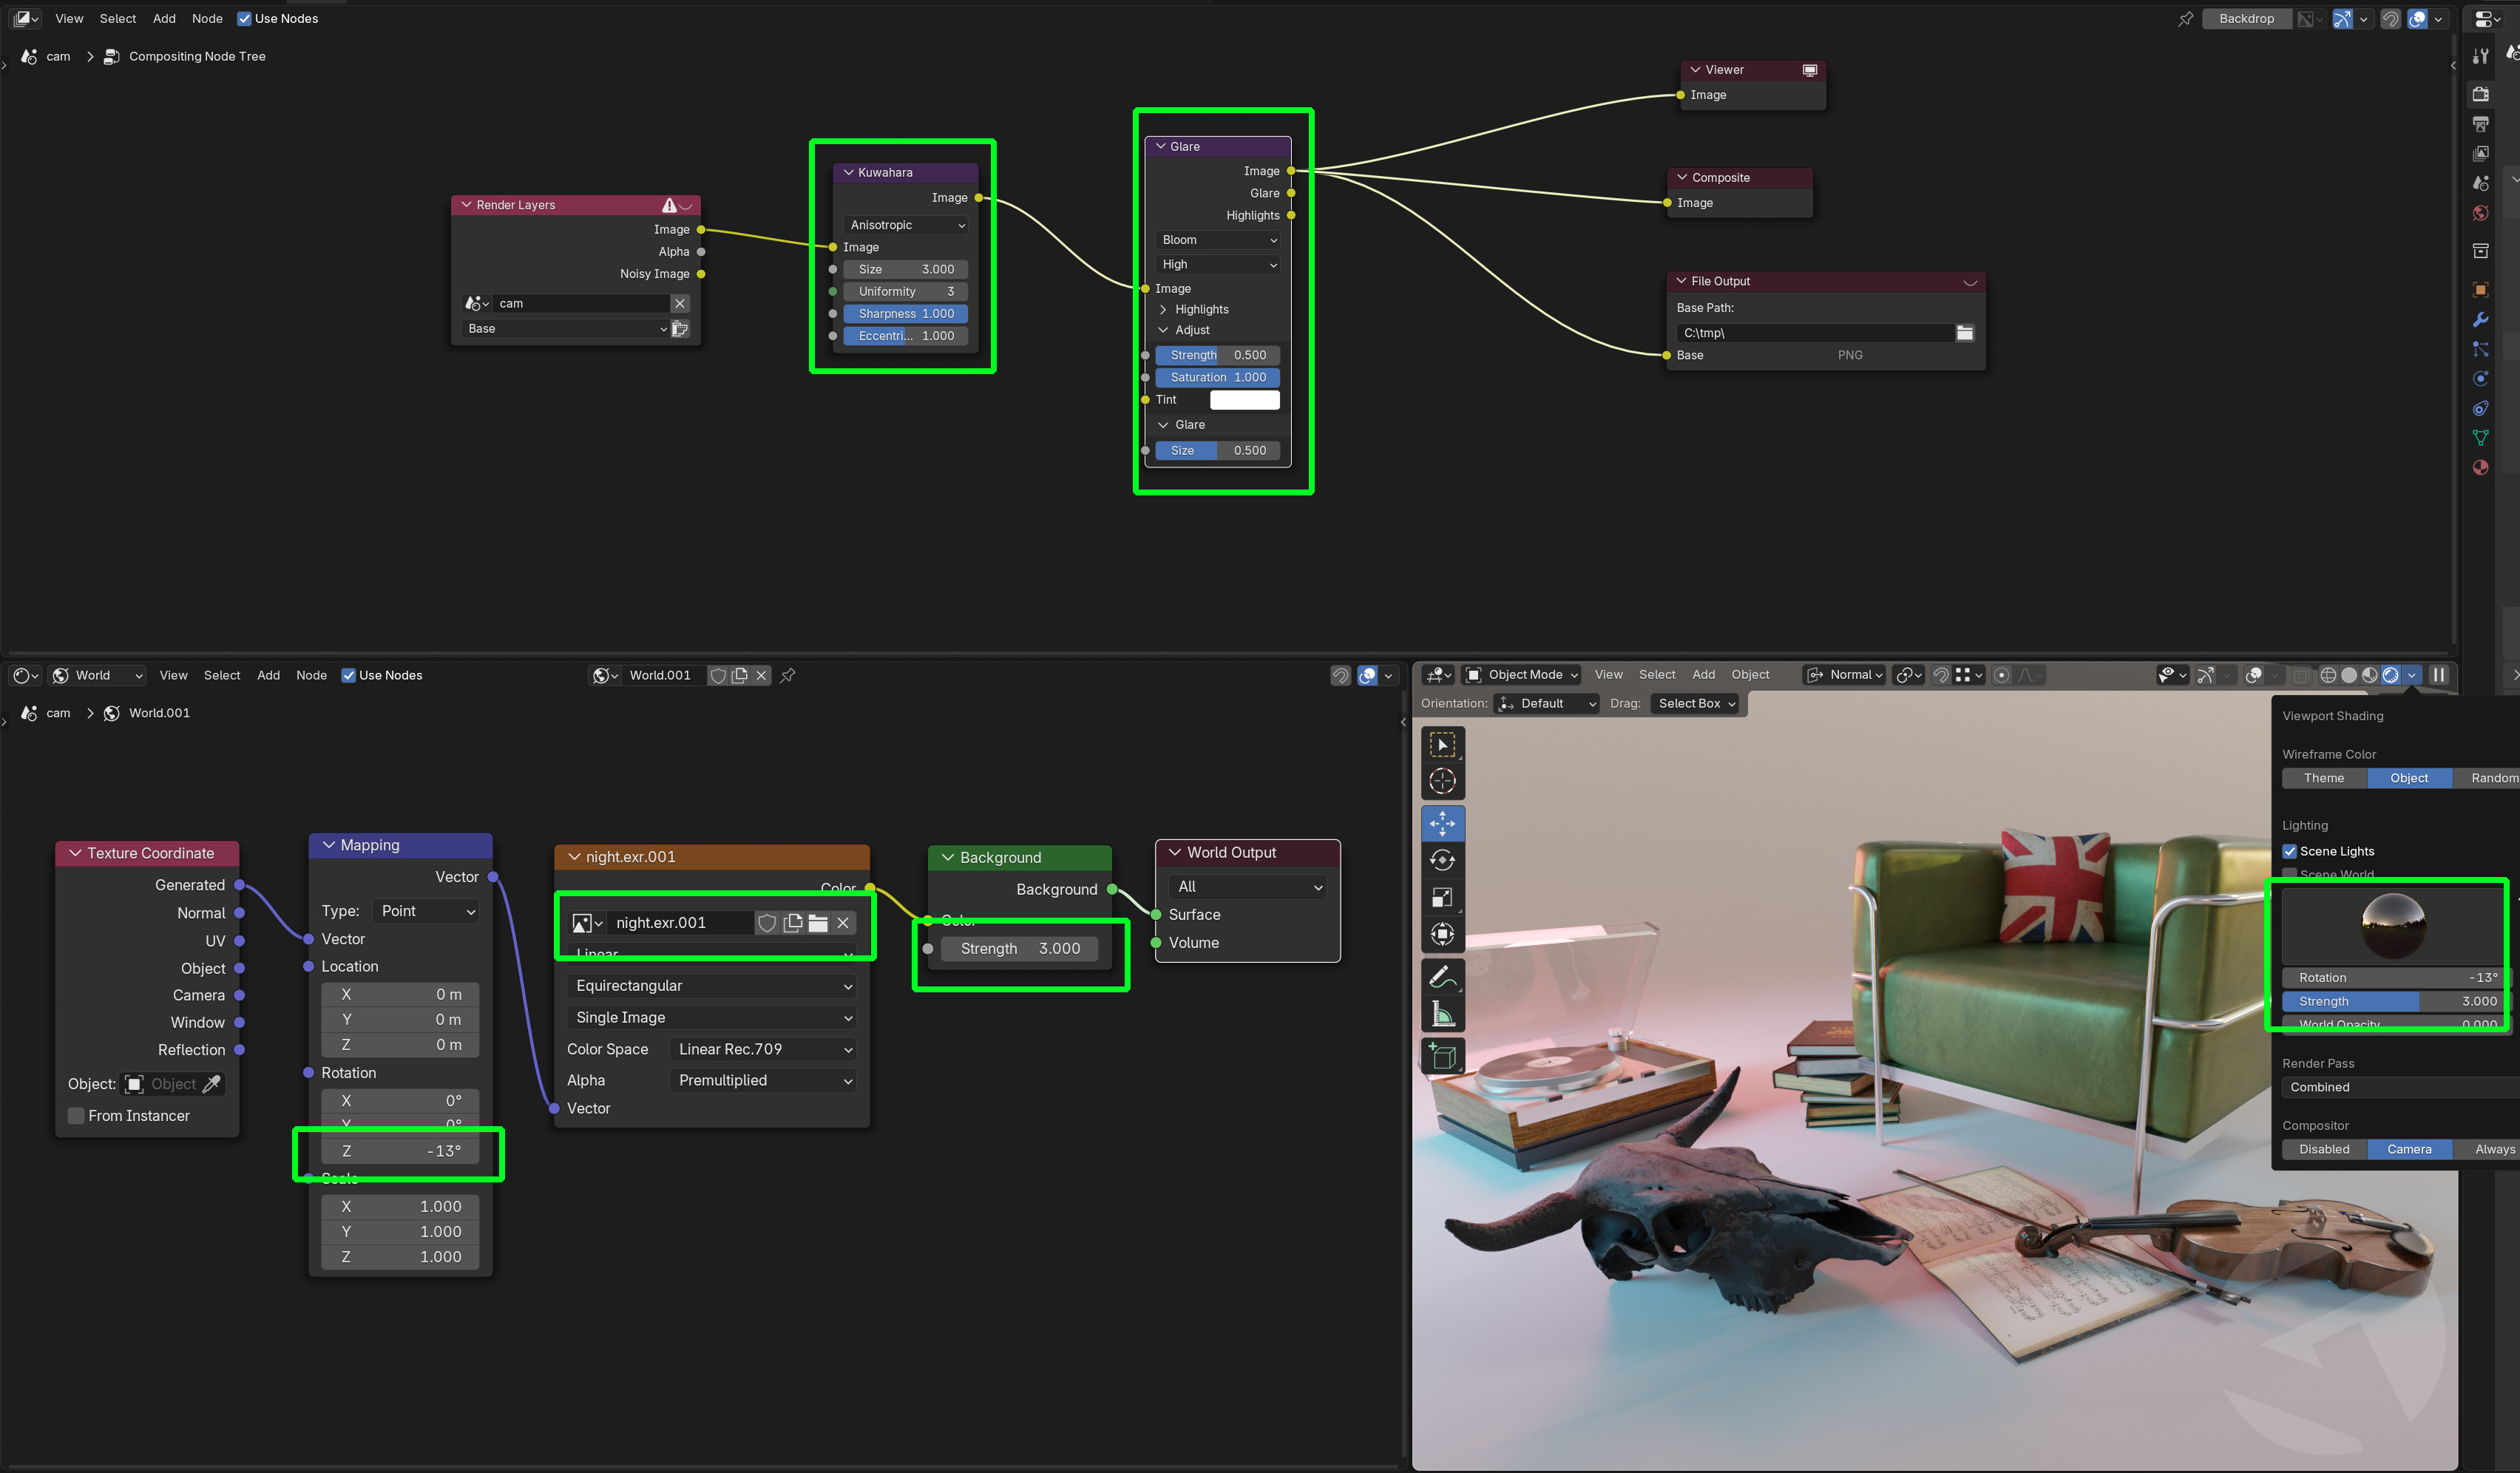Select the Annotate pencil tool
This screenshot has width=2520, height=1473.
tap(1442, 976)
